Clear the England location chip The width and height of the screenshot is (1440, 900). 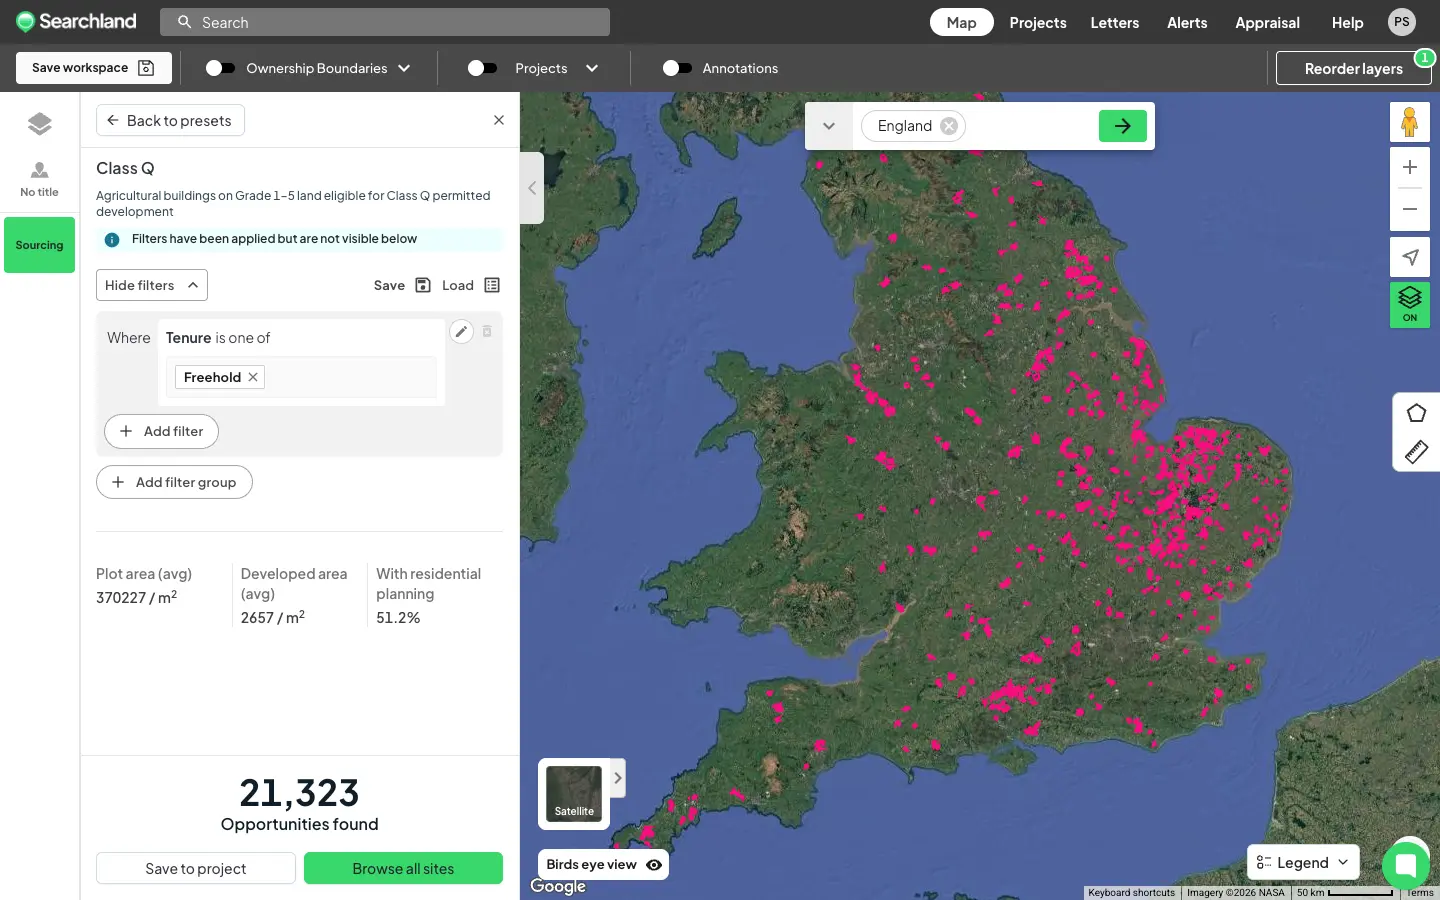click(949, 126)
